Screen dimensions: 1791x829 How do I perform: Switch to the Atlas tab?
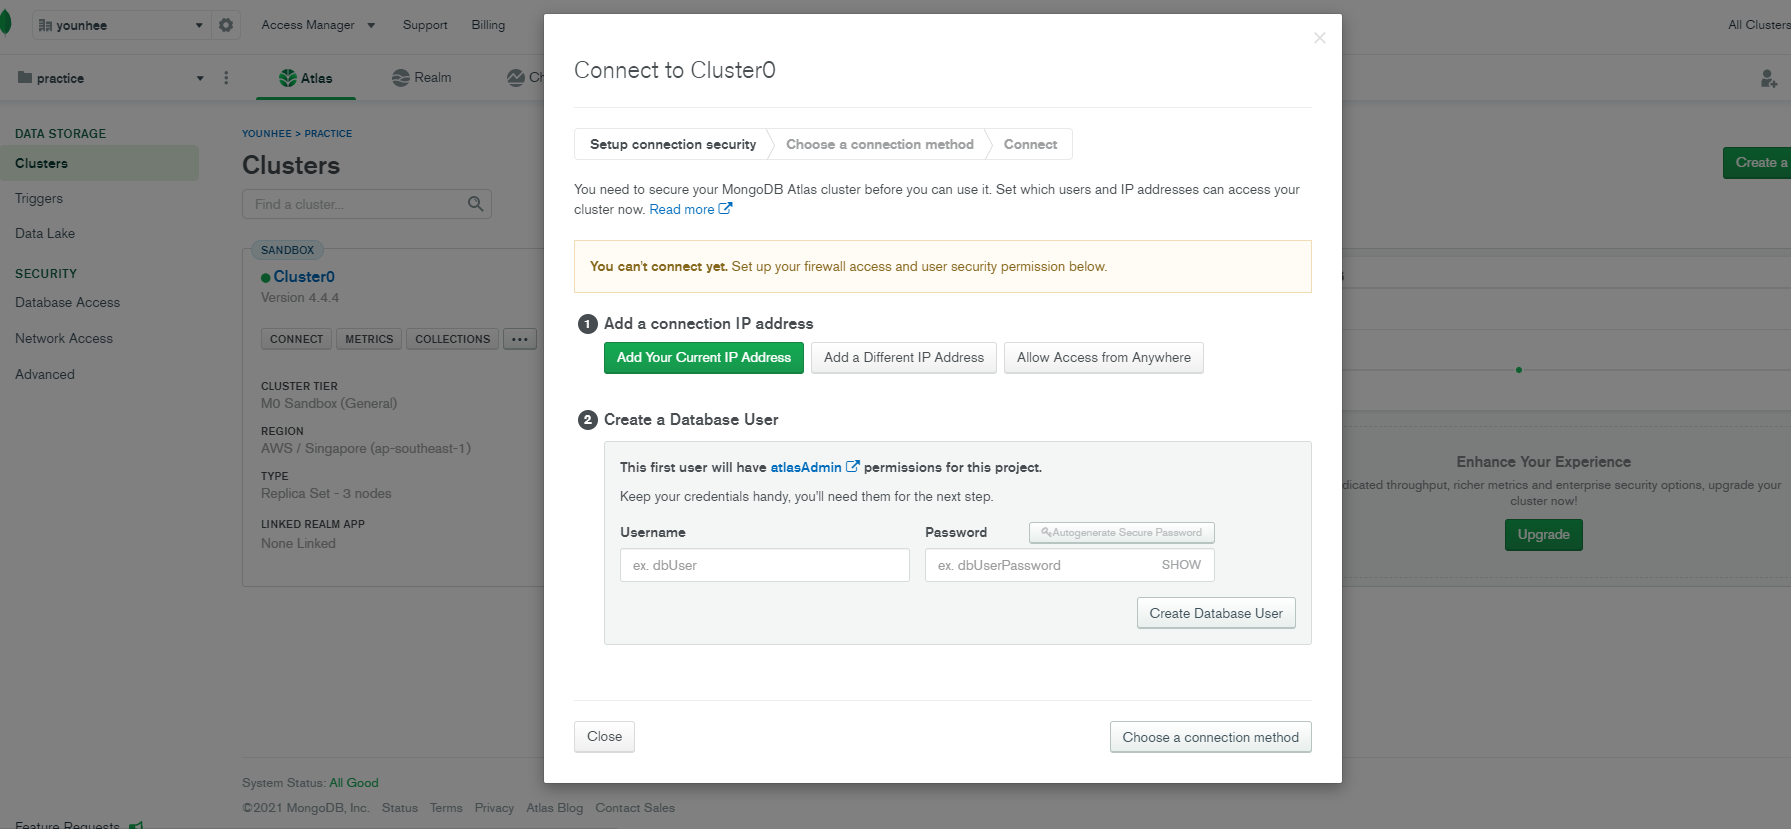pos(306,78)
